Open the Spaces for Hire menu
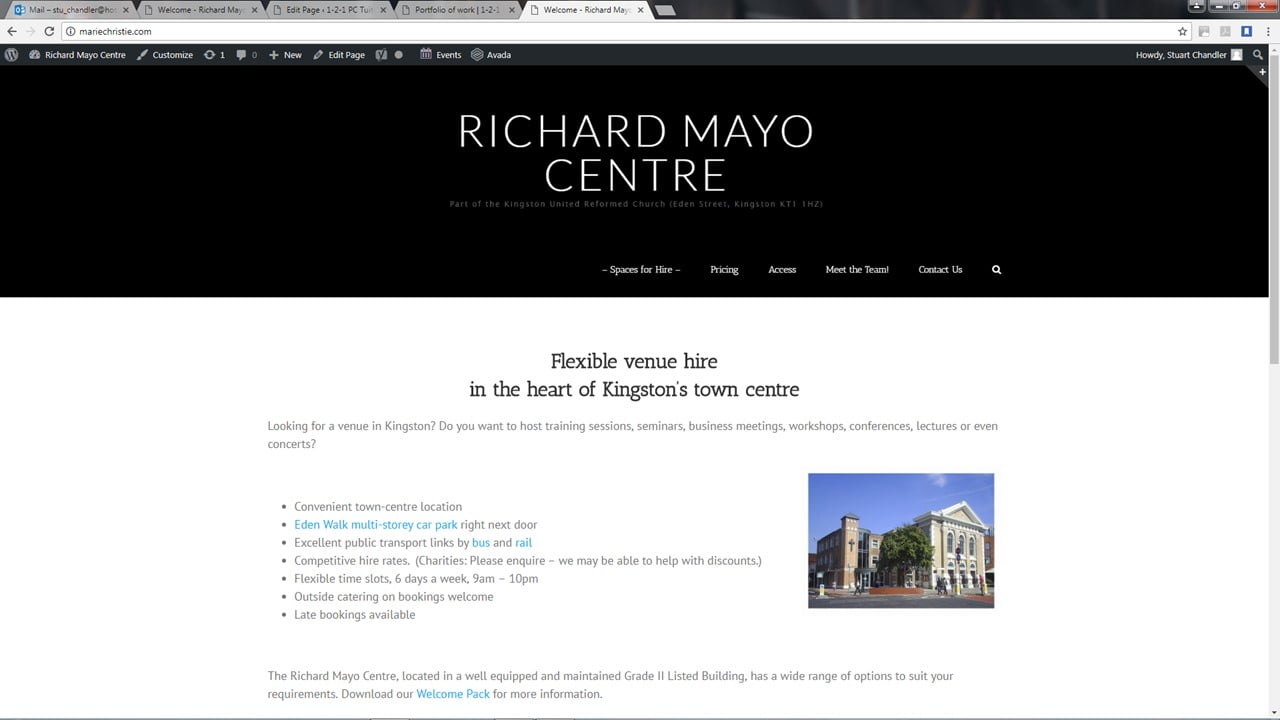Viewport: 1280px width, 720px height. click(x=641, y=270)
